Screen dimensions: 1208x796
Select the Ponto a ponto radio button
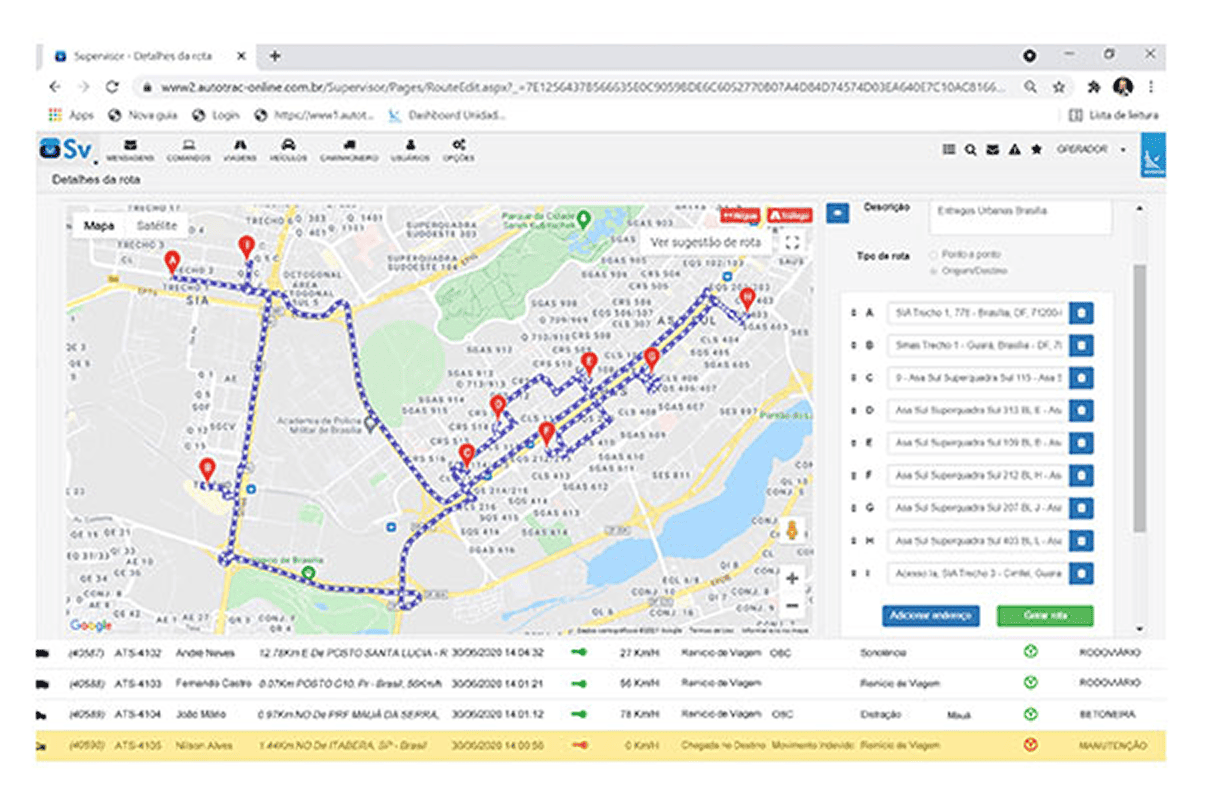click(934, 255)
